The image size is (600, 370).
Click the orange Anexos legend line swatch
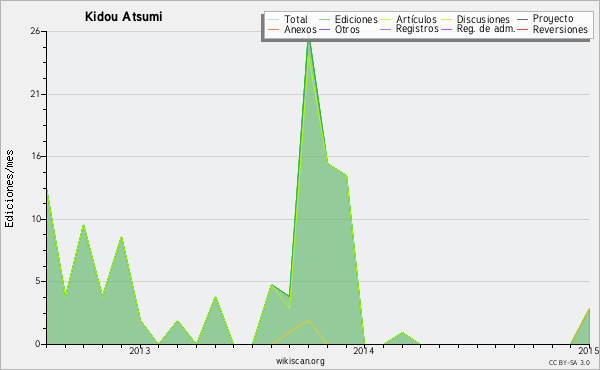pyautogui.click(x=274, y=29)
